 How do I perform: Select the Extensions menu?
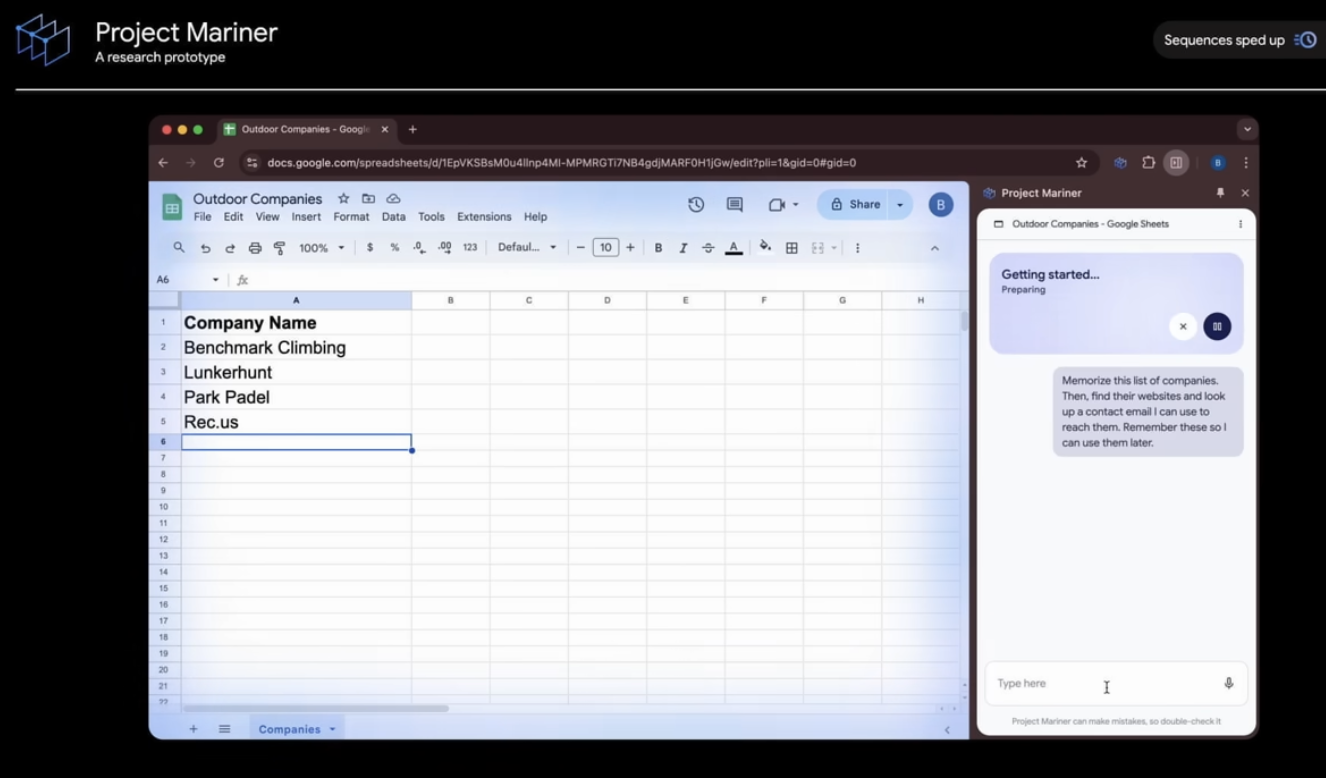pos(484,216)
